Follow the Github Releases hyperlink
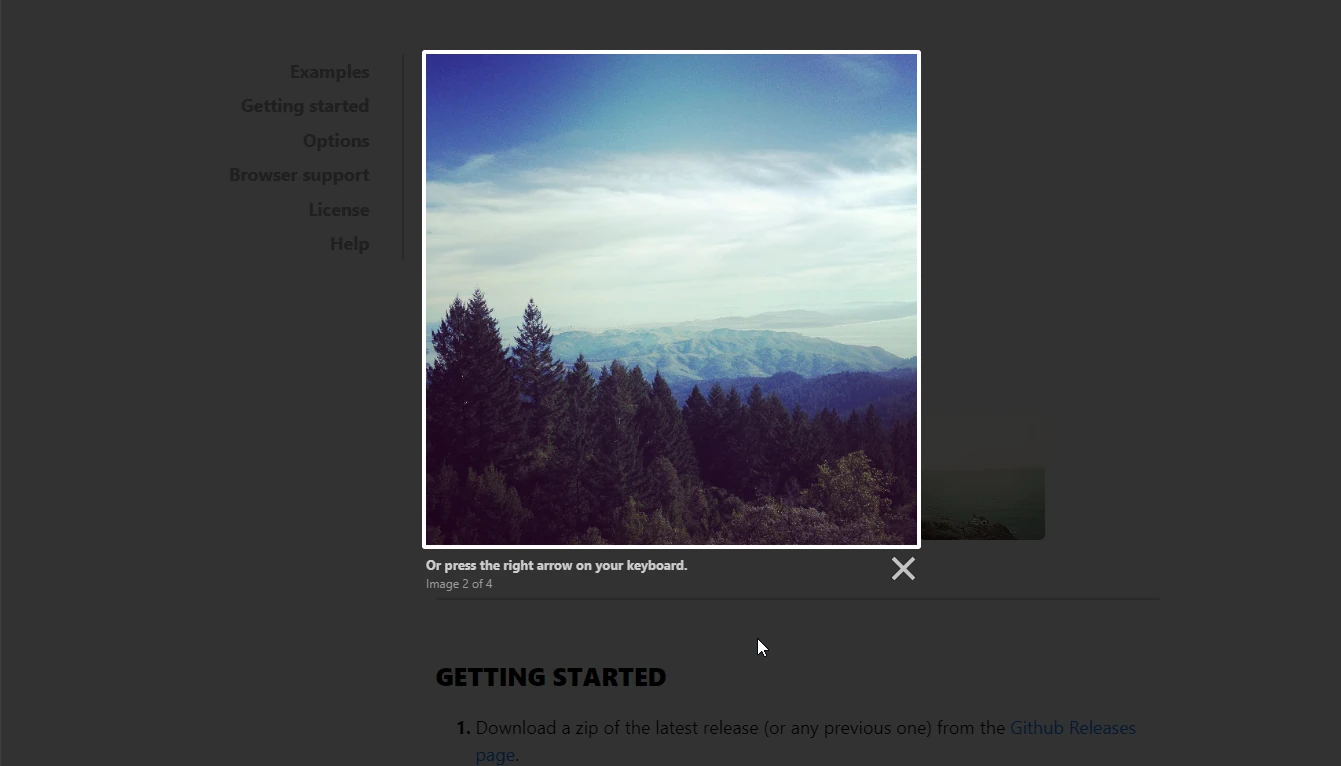This screenshot has height=766, width=1341. coord(1073,727)
